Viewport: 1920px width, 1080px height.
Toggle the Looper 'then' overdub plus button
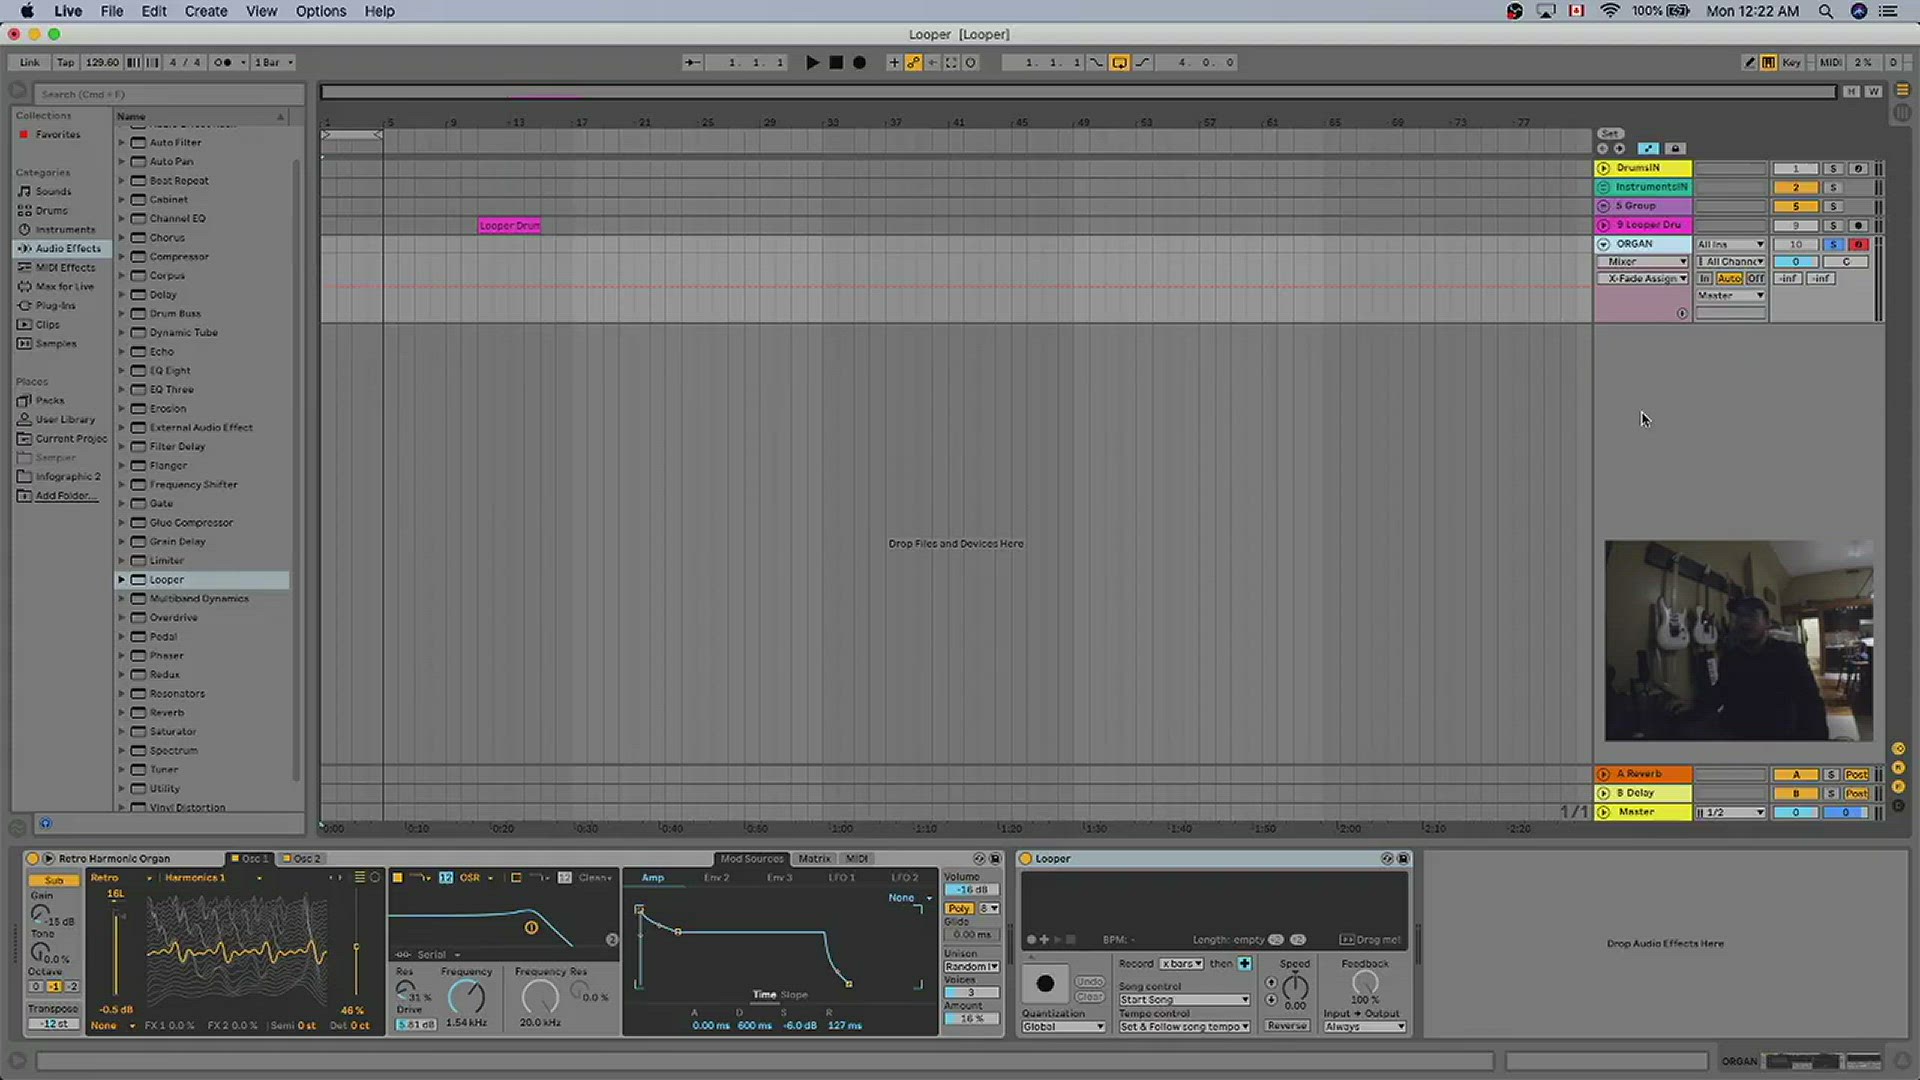(x=1245, y=964)
